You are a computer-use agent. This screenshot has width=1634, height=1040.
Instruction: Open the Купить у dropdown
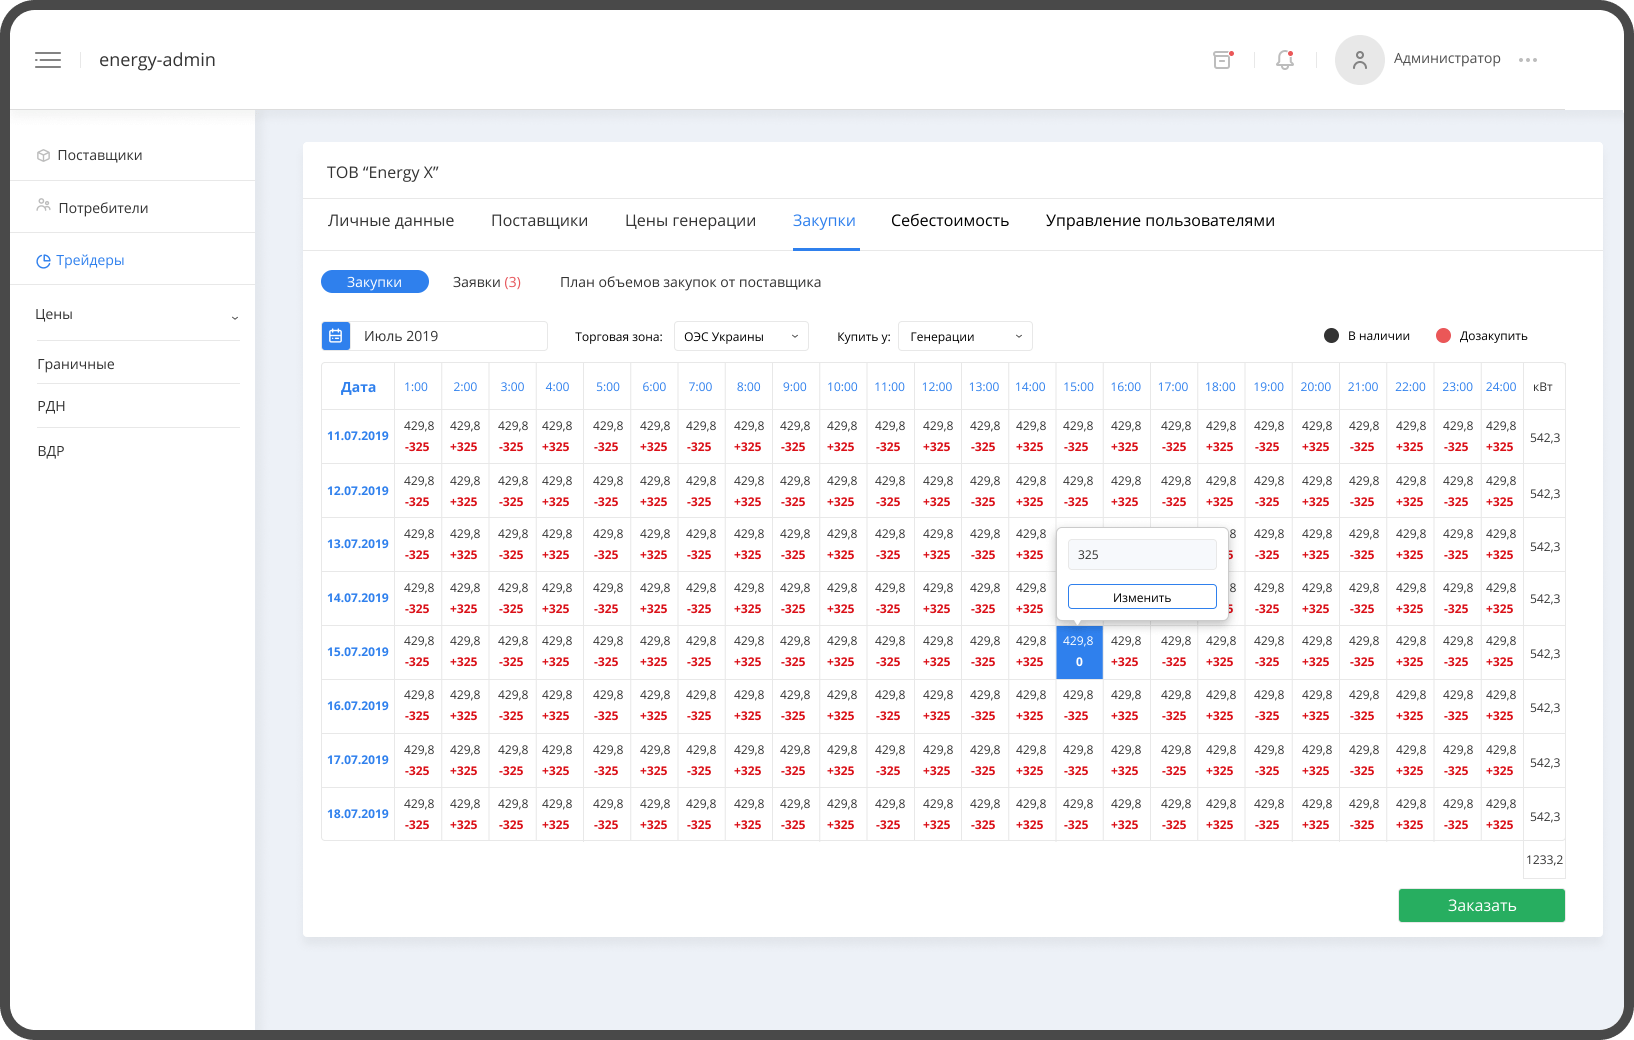click(x=965, y=336)
